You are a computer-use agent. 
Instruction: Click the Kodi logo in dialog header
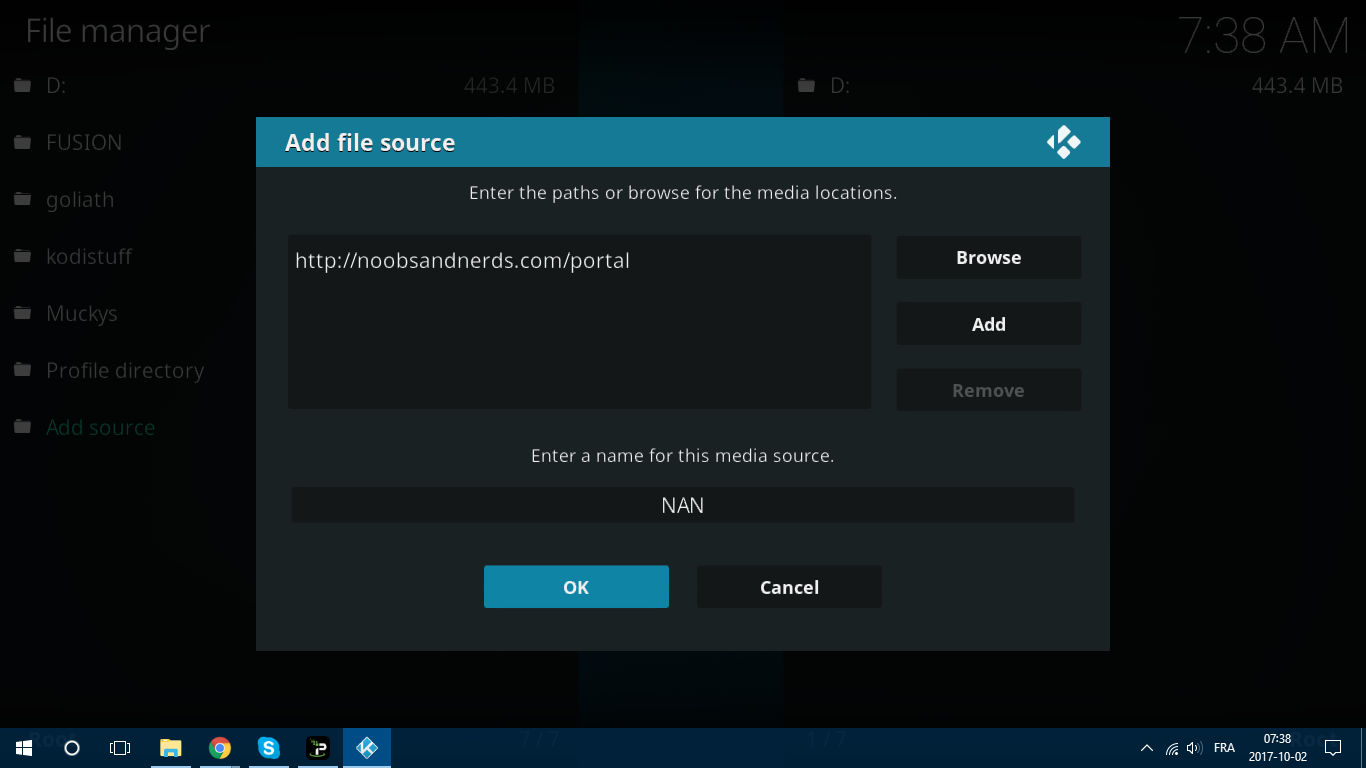1063,142
